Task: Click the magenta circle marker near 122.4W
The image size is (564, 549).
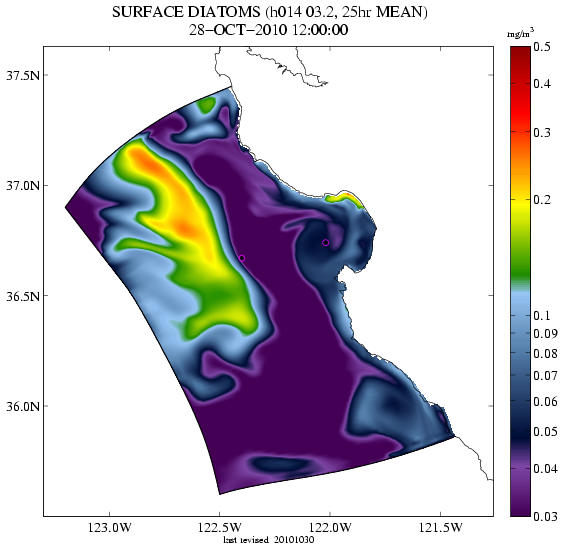Action: 242,258
